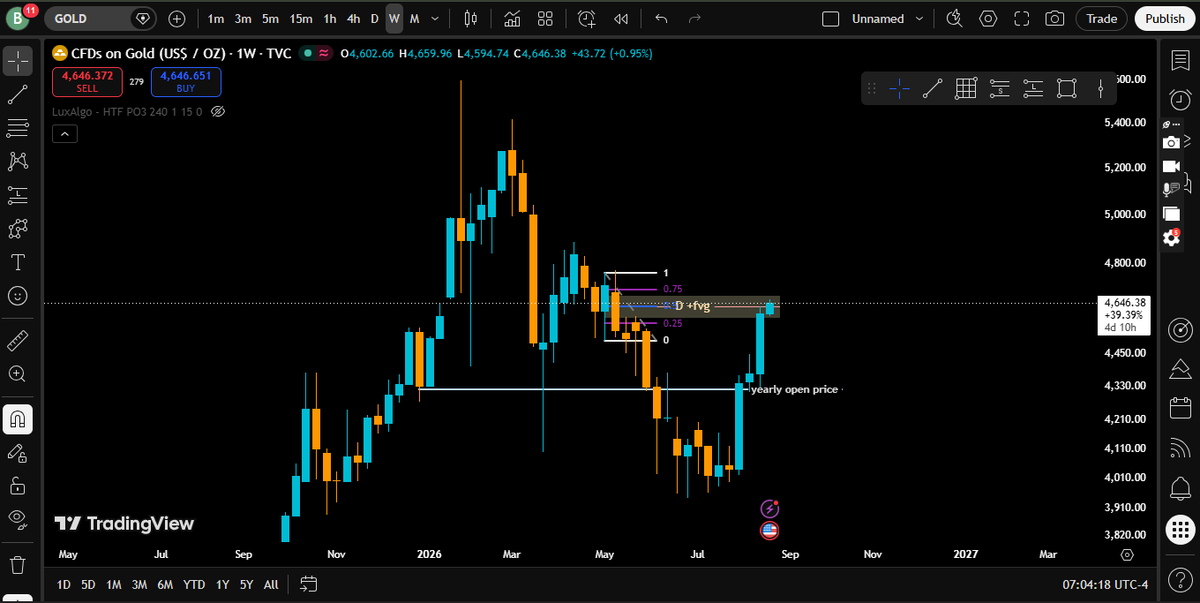Select the trend line tool in left sidebar

click(17, 95)
